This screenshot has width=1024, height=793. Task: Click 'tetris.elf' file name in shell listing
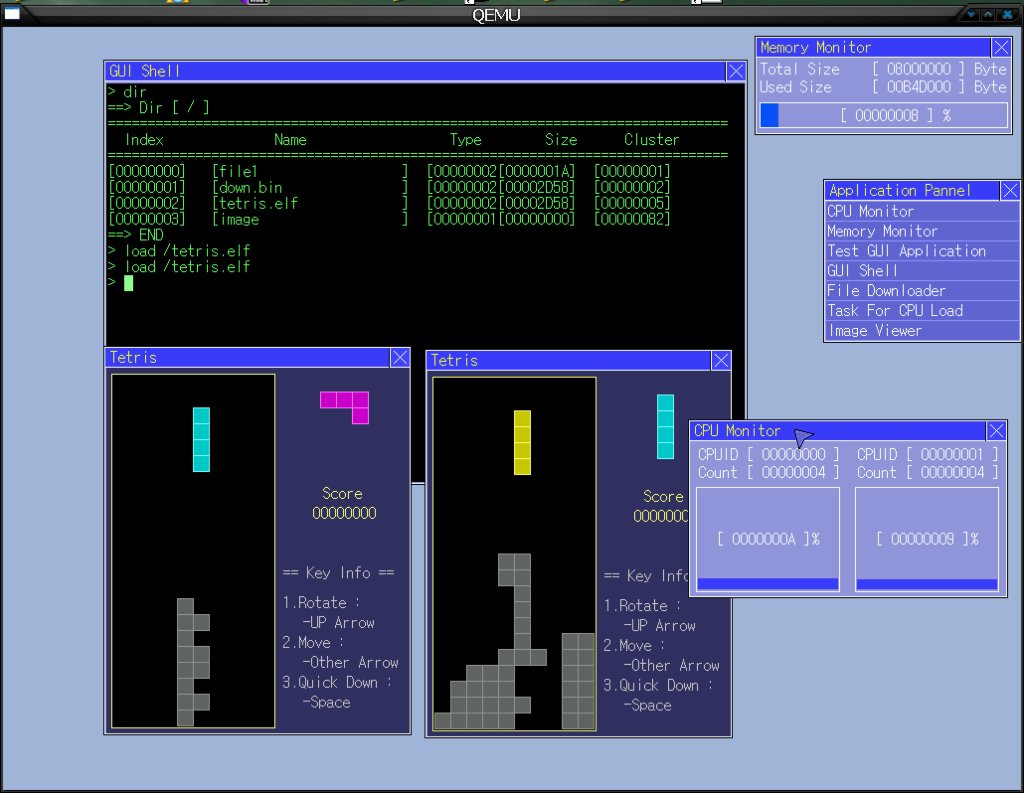click(x=259, y=203)
